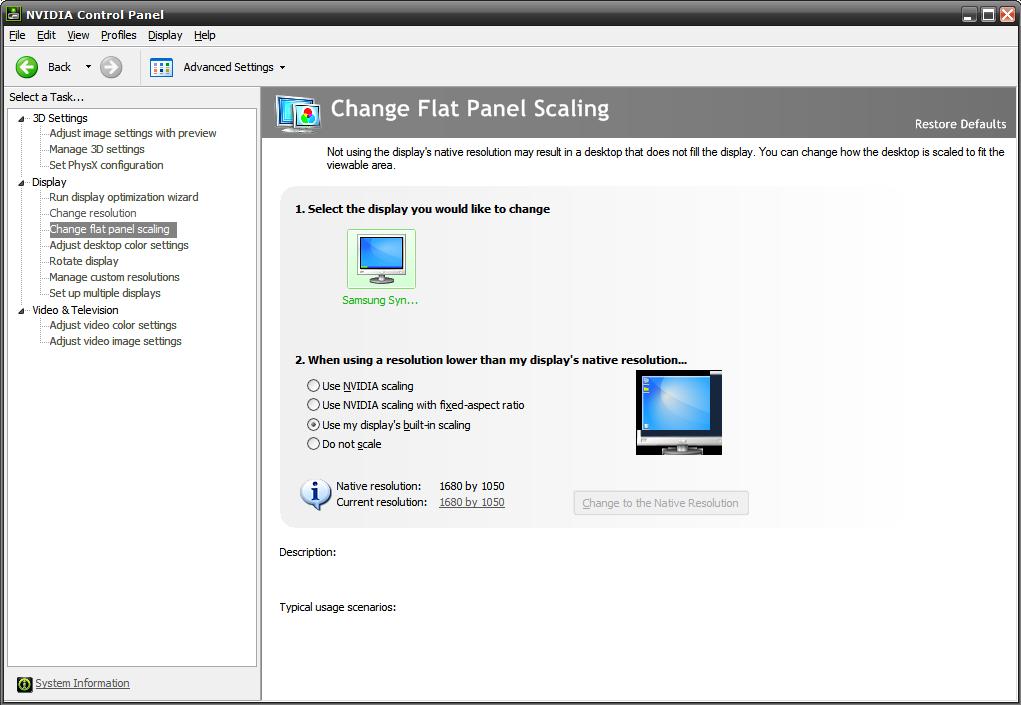Click the Back button label
The height and width of the screenshot is (705, 1021).
point(59,67)
